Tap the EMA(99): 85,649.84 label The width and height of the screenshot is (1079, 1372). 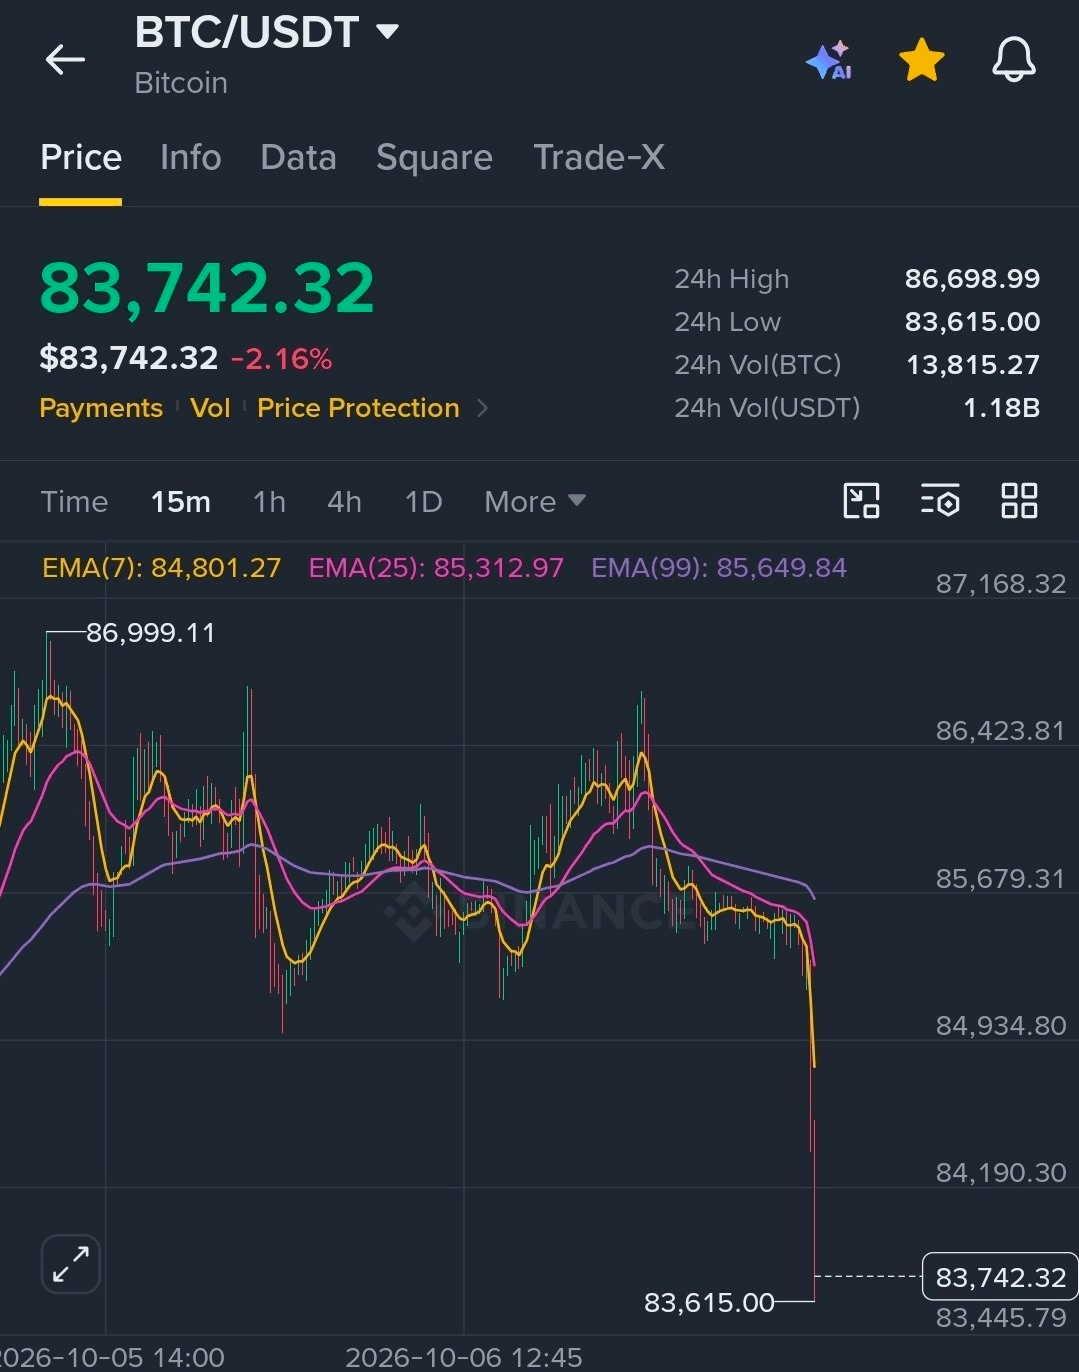(719, 568)
